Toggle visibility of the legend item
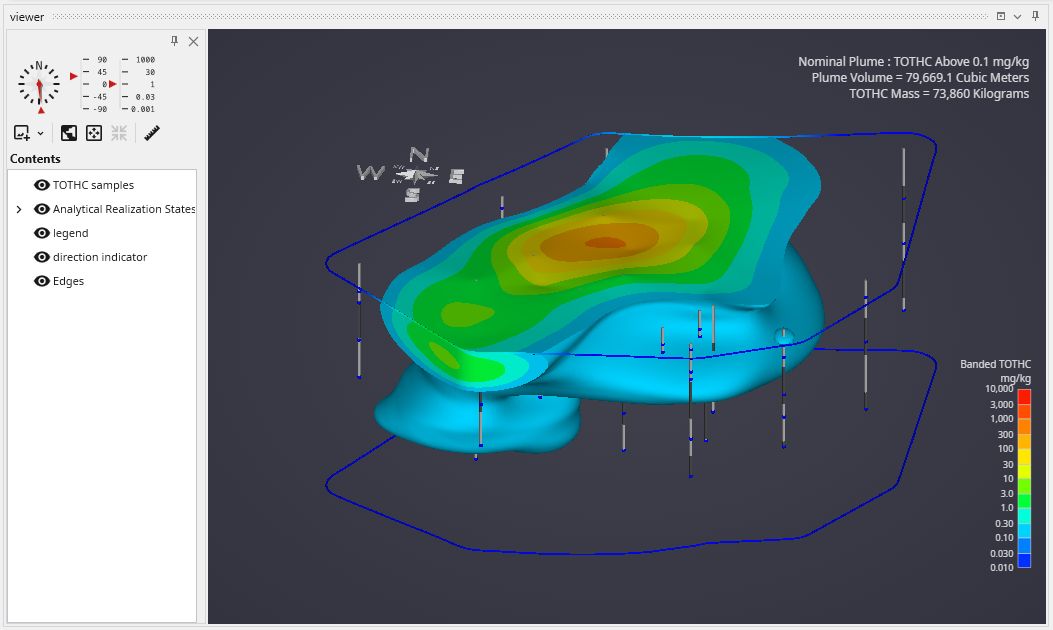Image resolution: width=1053 pixels, height=630 pixels. (x=42, y=233)
